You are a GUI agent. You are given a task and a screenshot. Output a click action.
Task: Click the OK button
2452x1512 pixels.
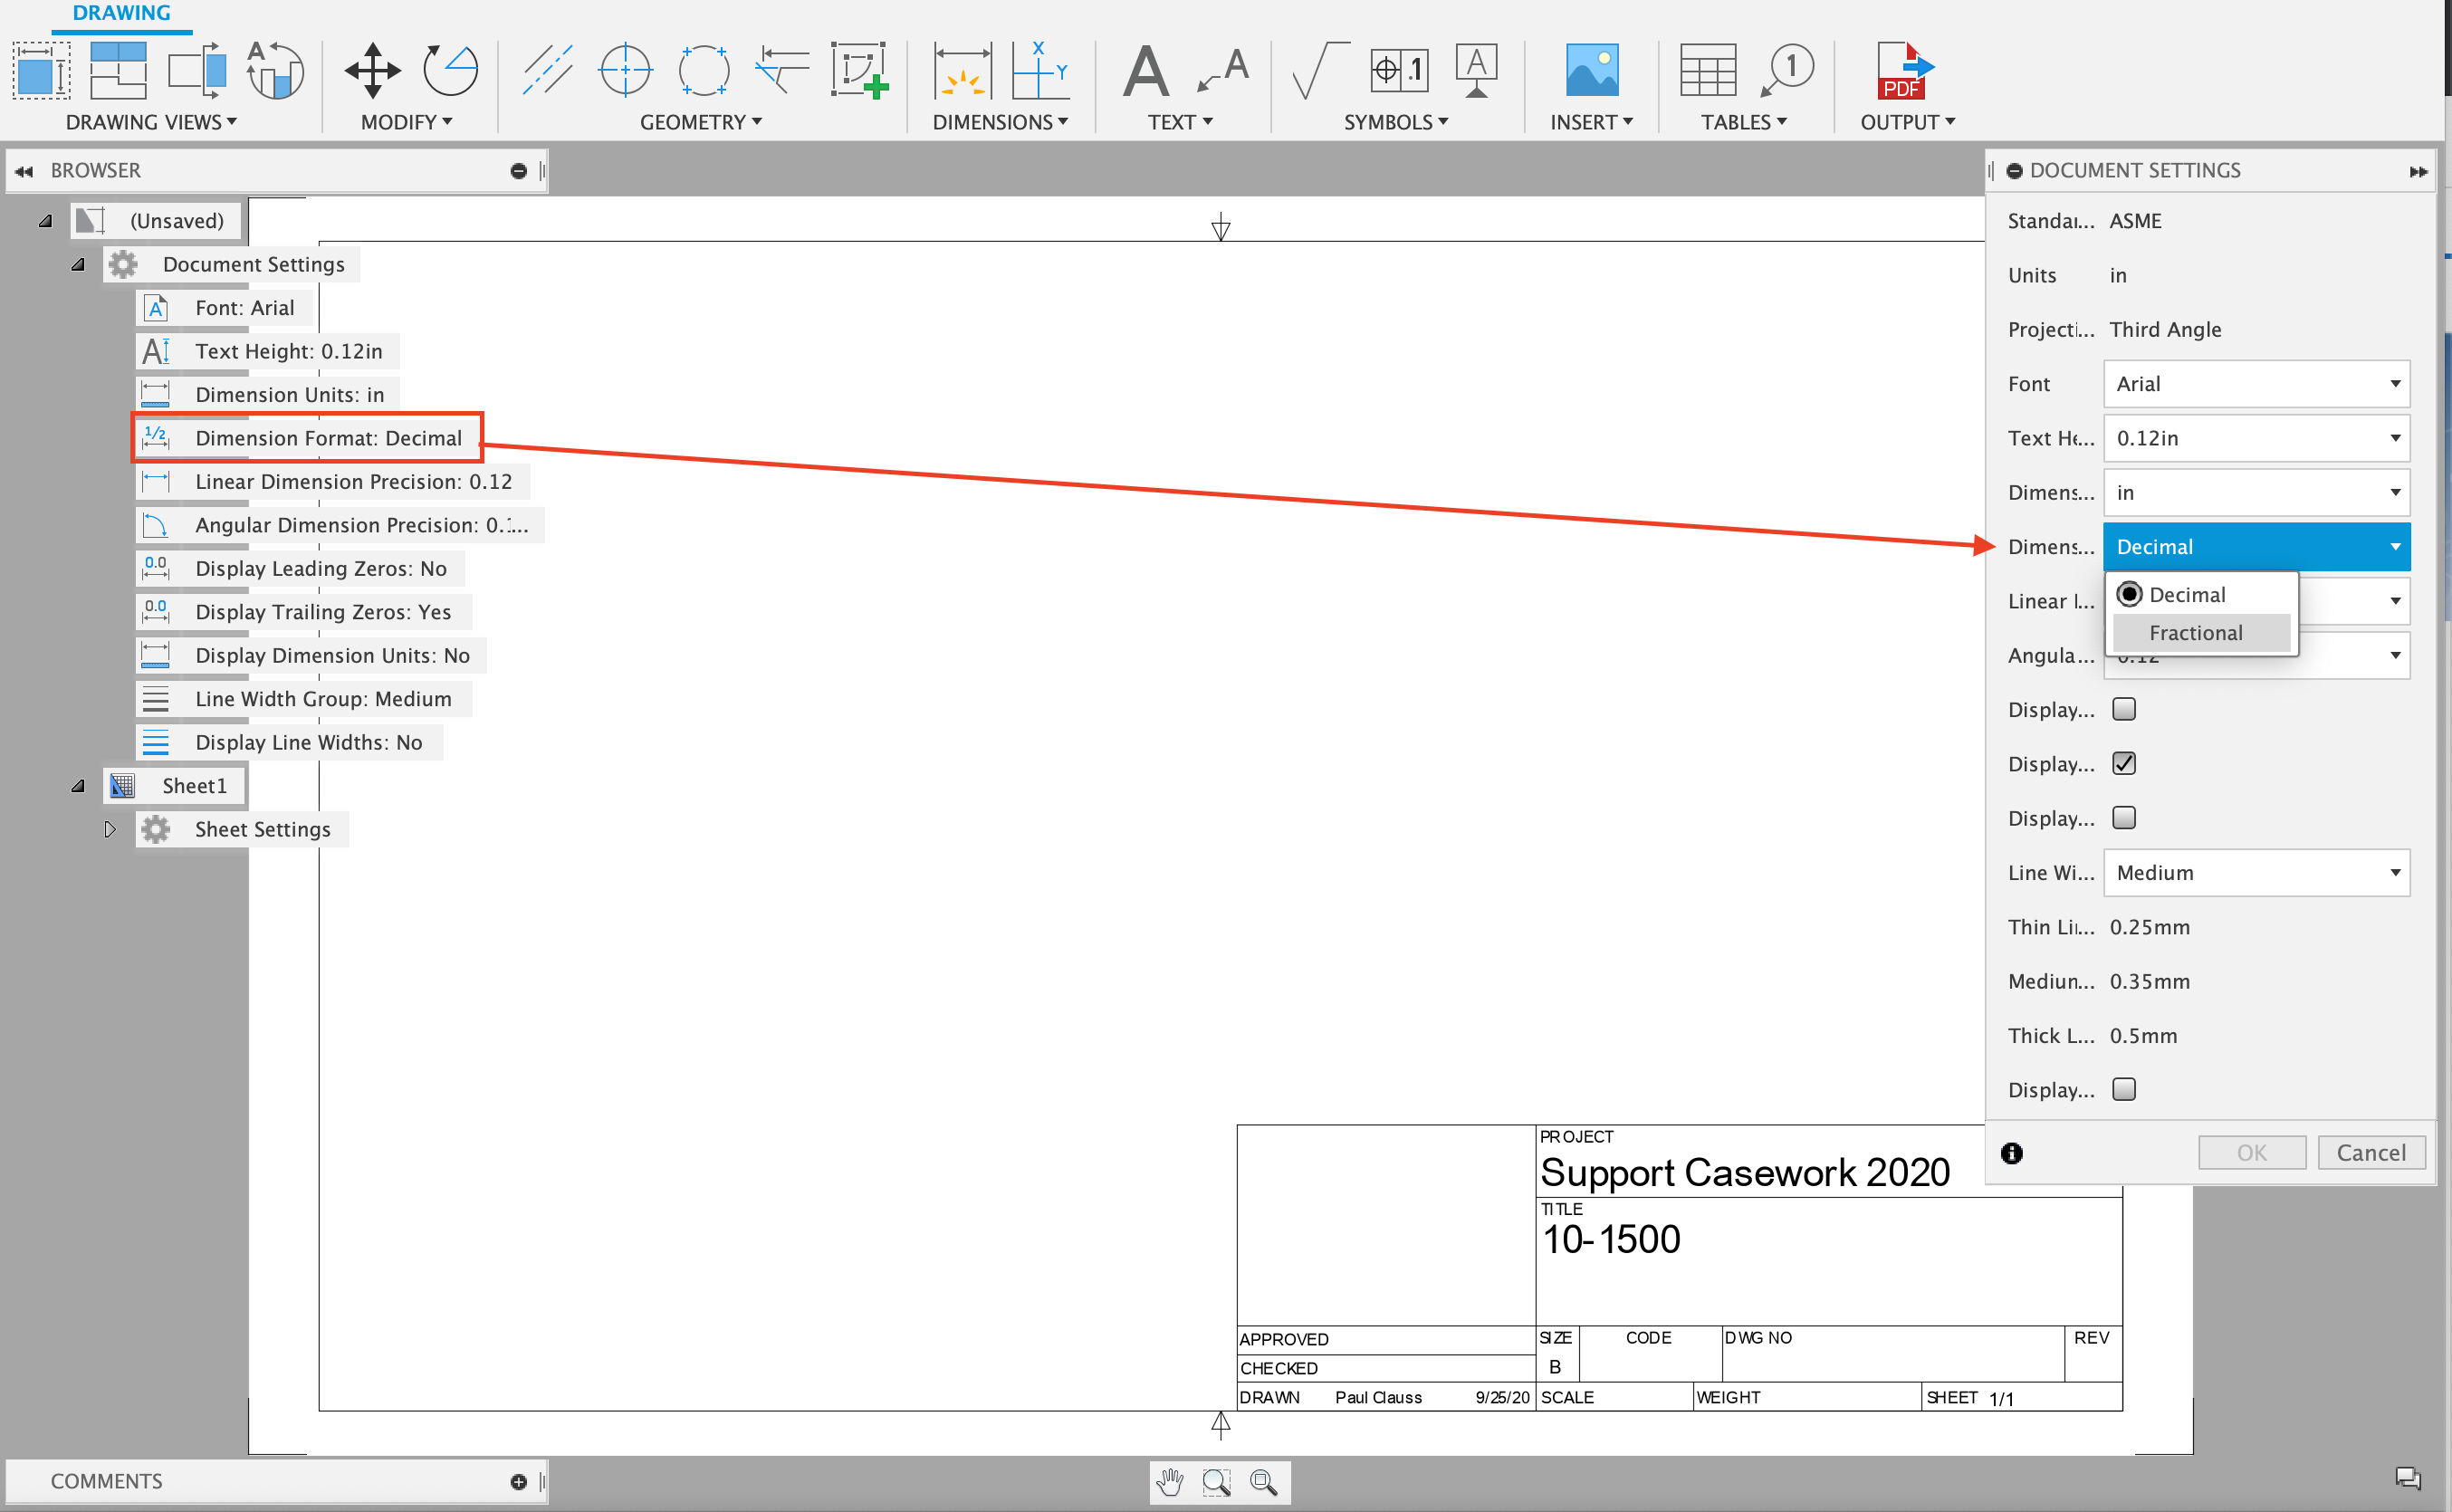pos(2251,1152)
